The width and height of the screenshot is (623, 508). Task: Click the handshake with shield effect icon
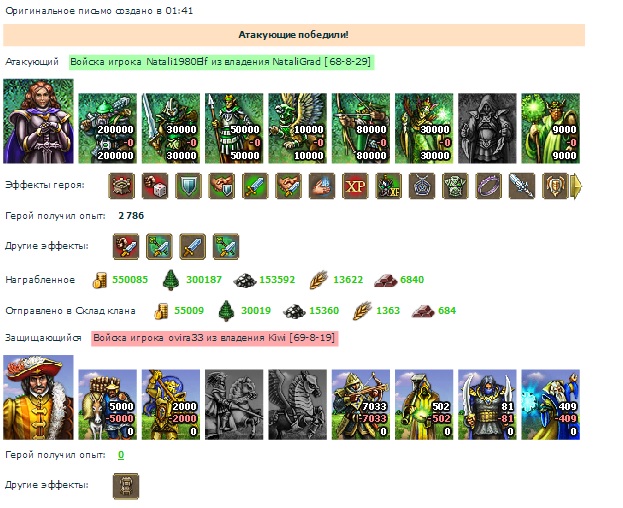pos(222,186)
